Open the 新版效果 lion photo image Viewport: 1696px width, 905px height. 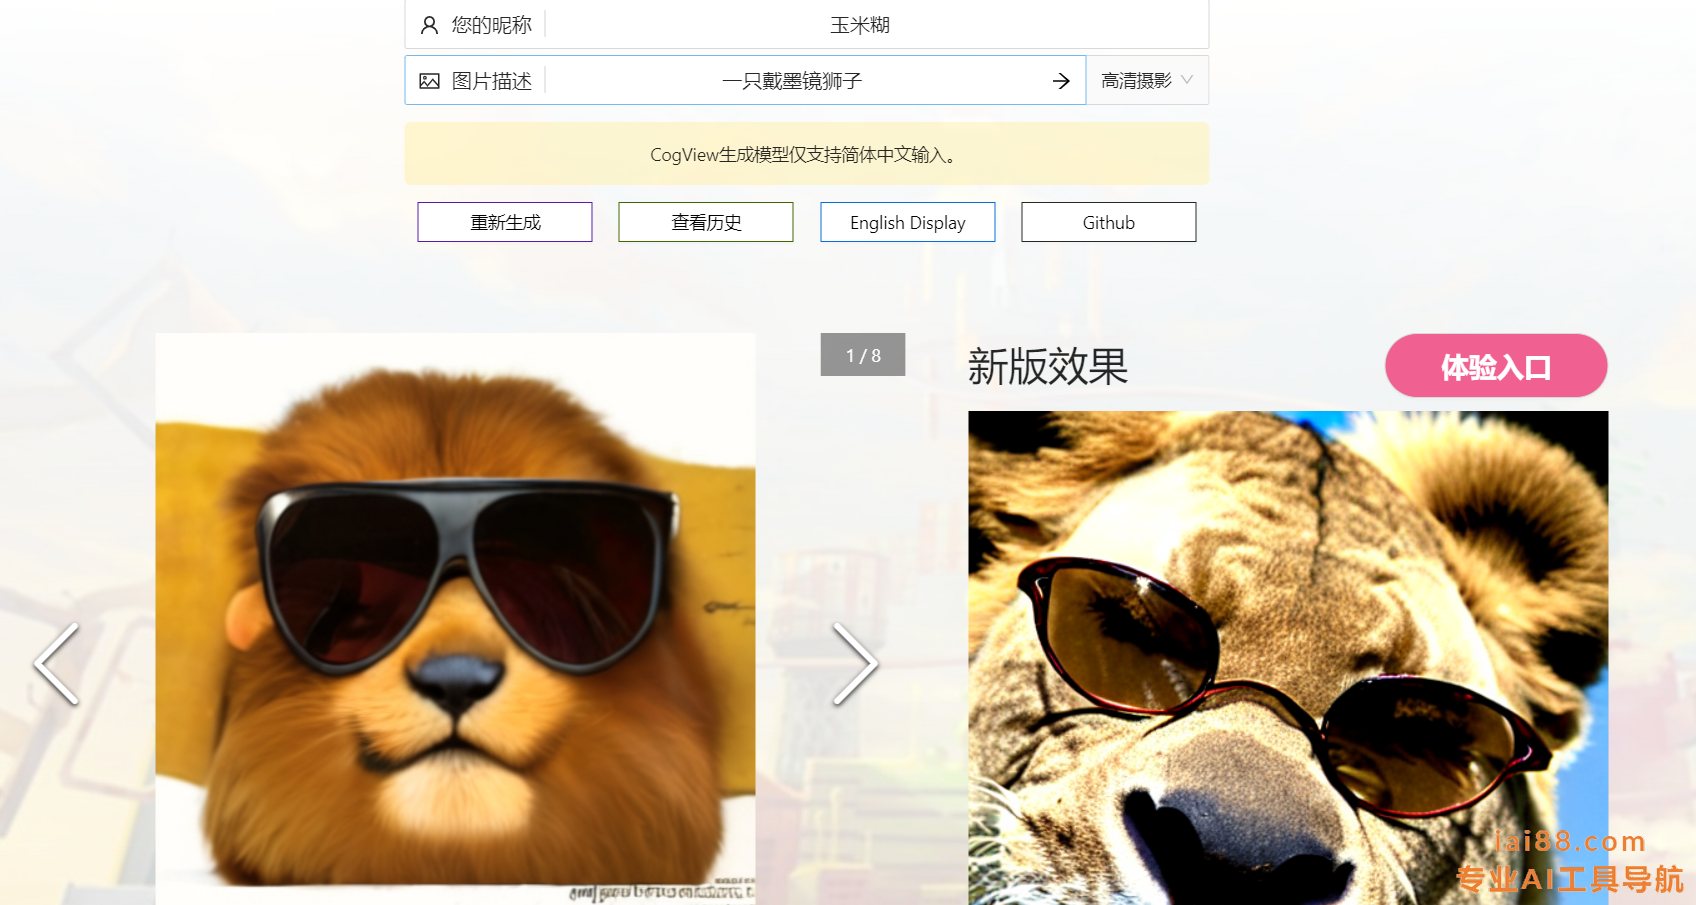pos(1288,658)
